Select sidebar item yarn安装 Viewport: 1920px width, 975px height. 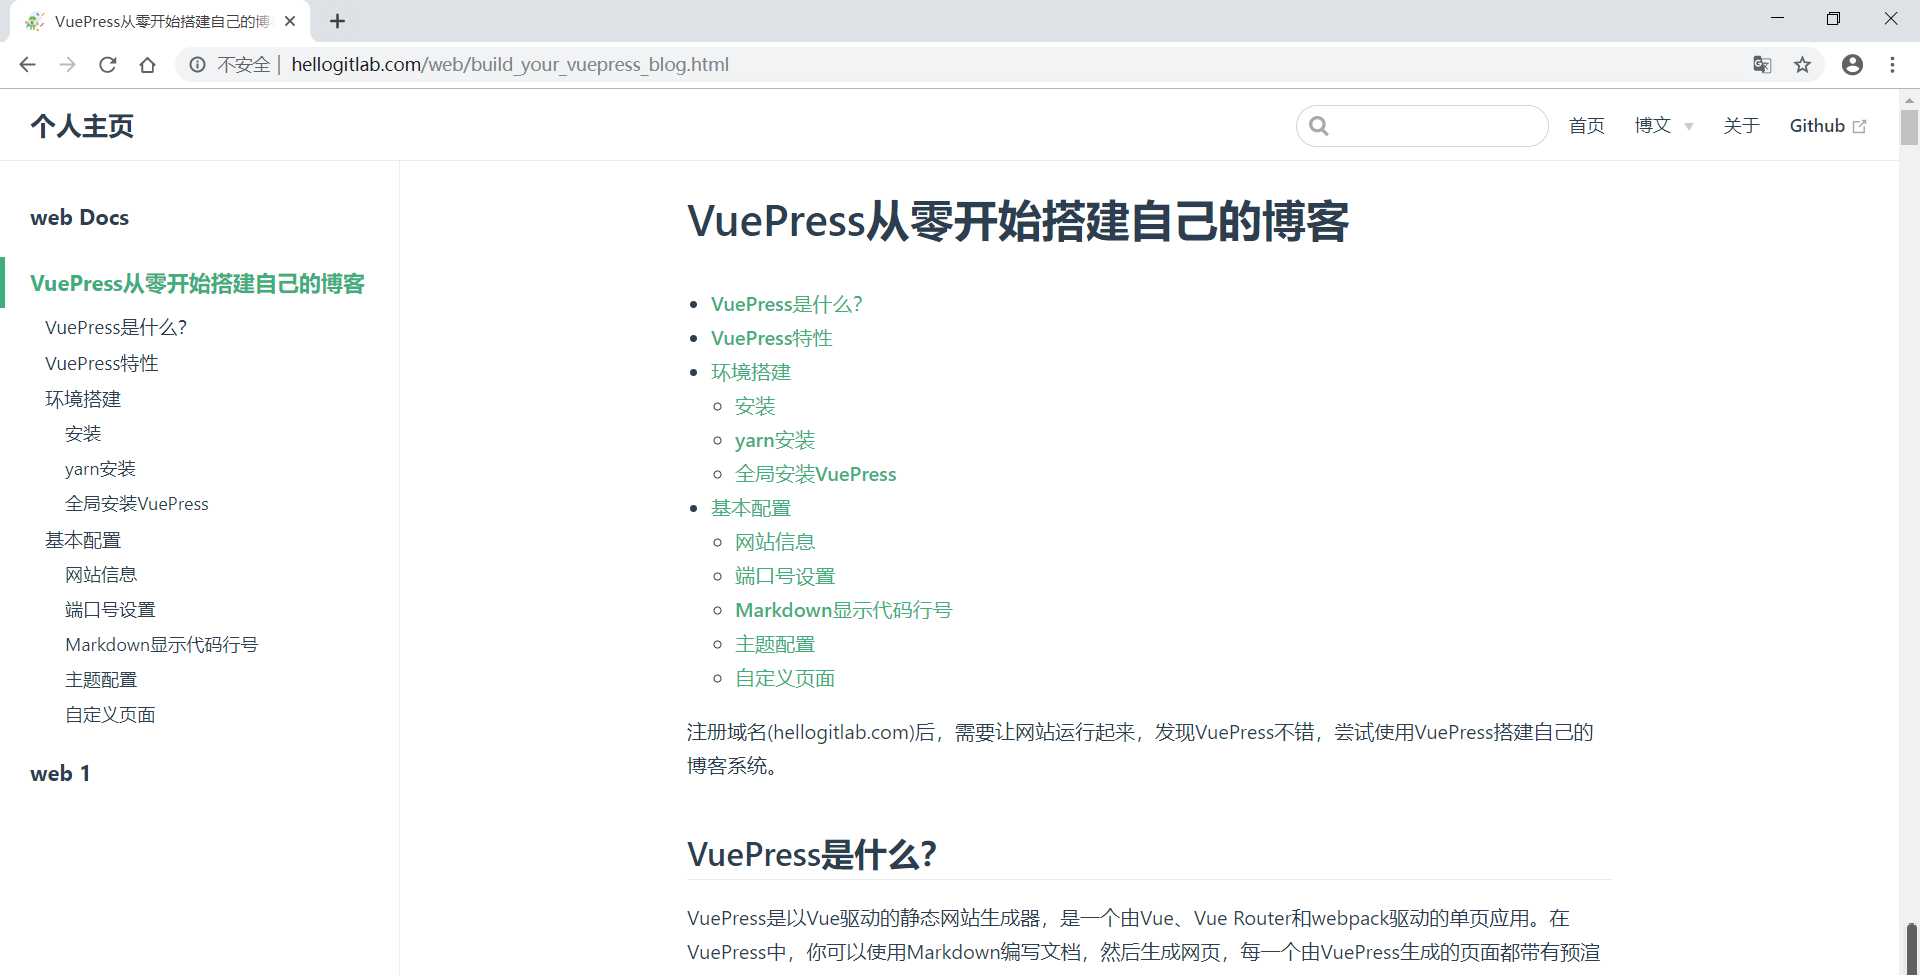tap(100, 469)
